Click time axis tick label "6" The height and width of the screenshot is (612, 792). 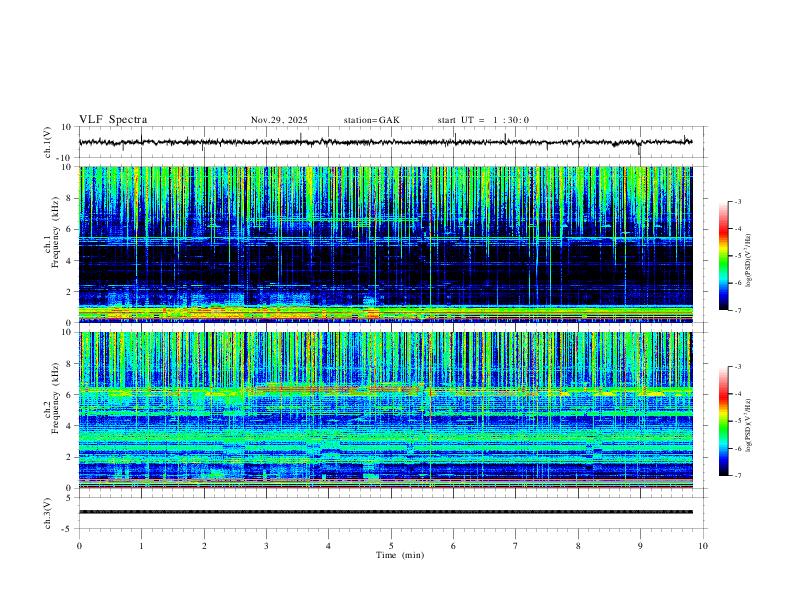[453, 546]
